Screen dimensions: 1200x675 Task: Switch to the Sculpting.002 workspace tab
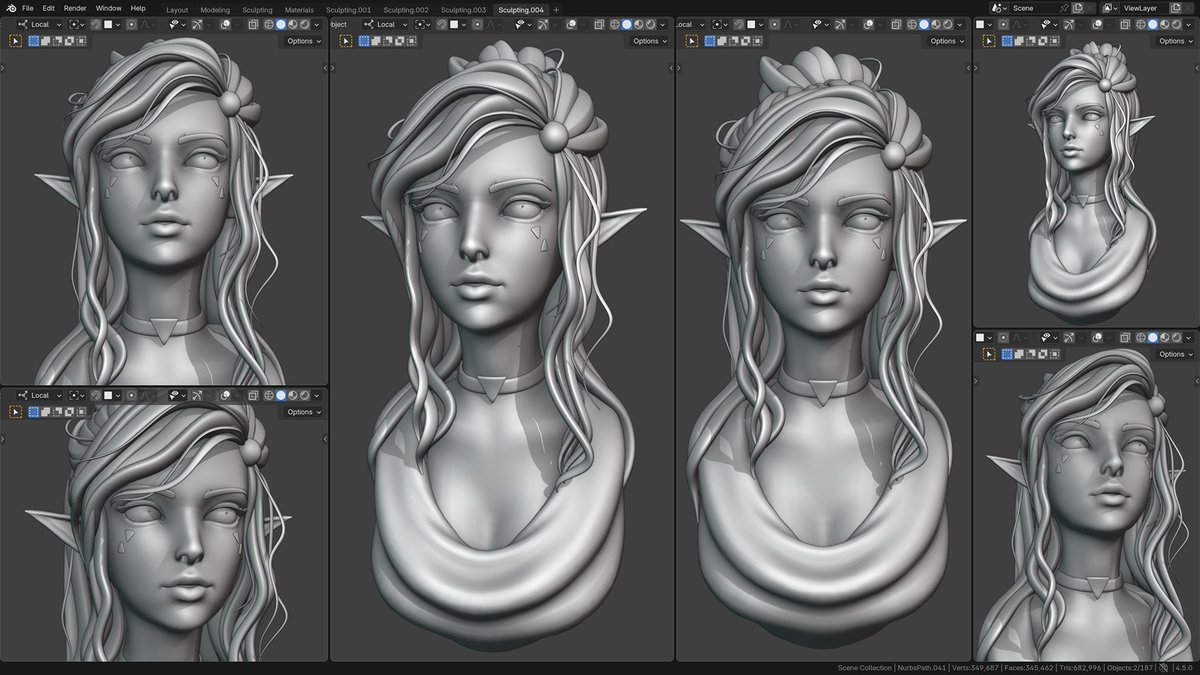pyautogui.click(x=406, y=9)
